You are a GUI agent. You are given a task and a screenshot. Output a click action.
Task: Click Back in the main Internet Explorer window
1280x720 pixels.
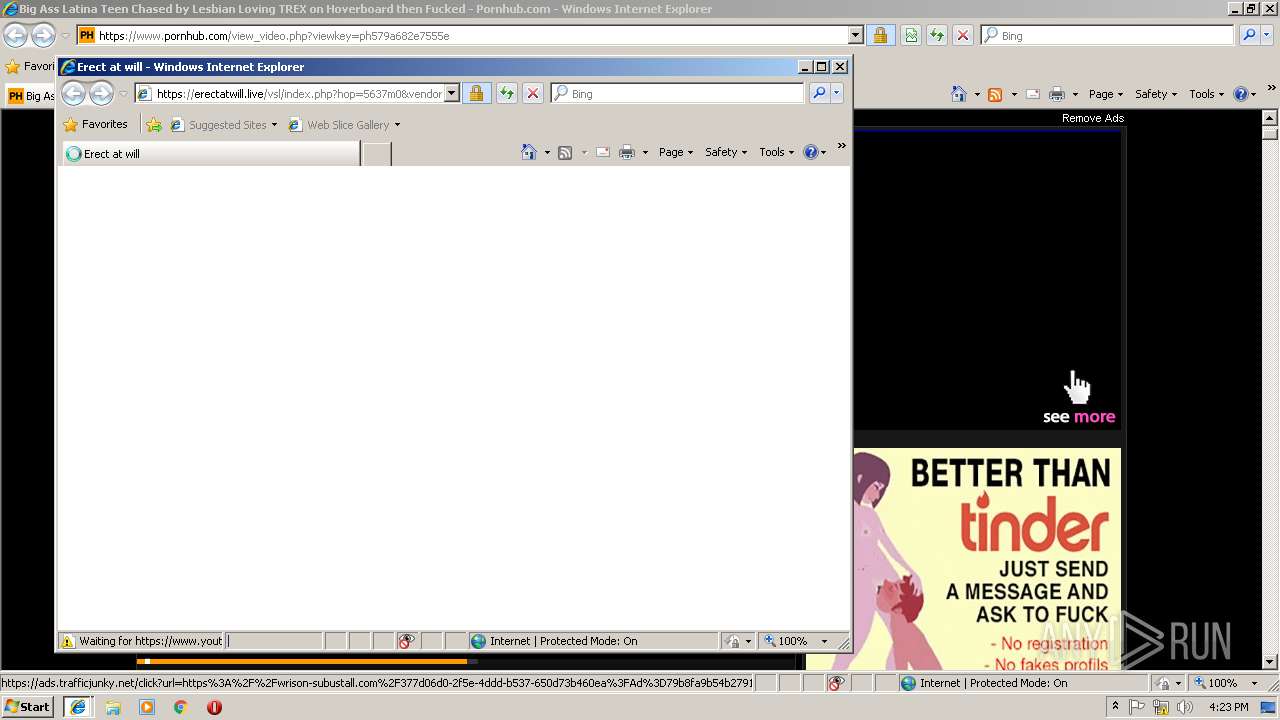[15, 35]
